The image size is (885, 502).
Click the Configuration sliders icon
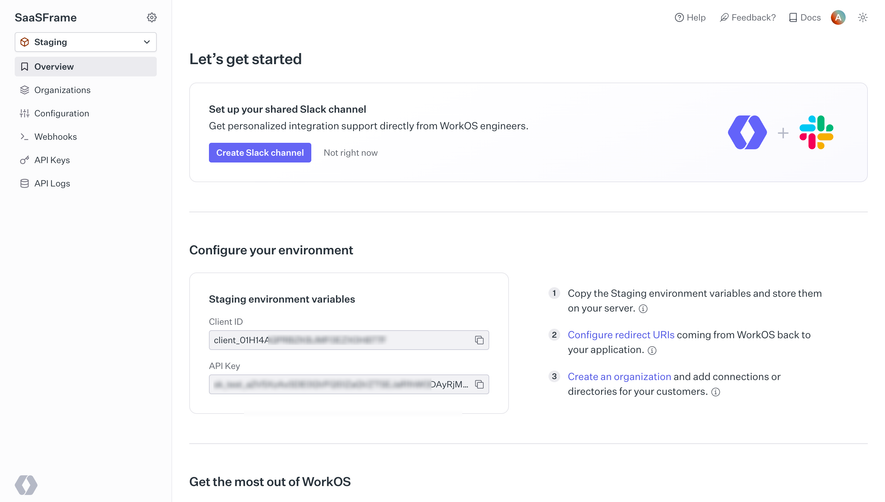(24, 114)
